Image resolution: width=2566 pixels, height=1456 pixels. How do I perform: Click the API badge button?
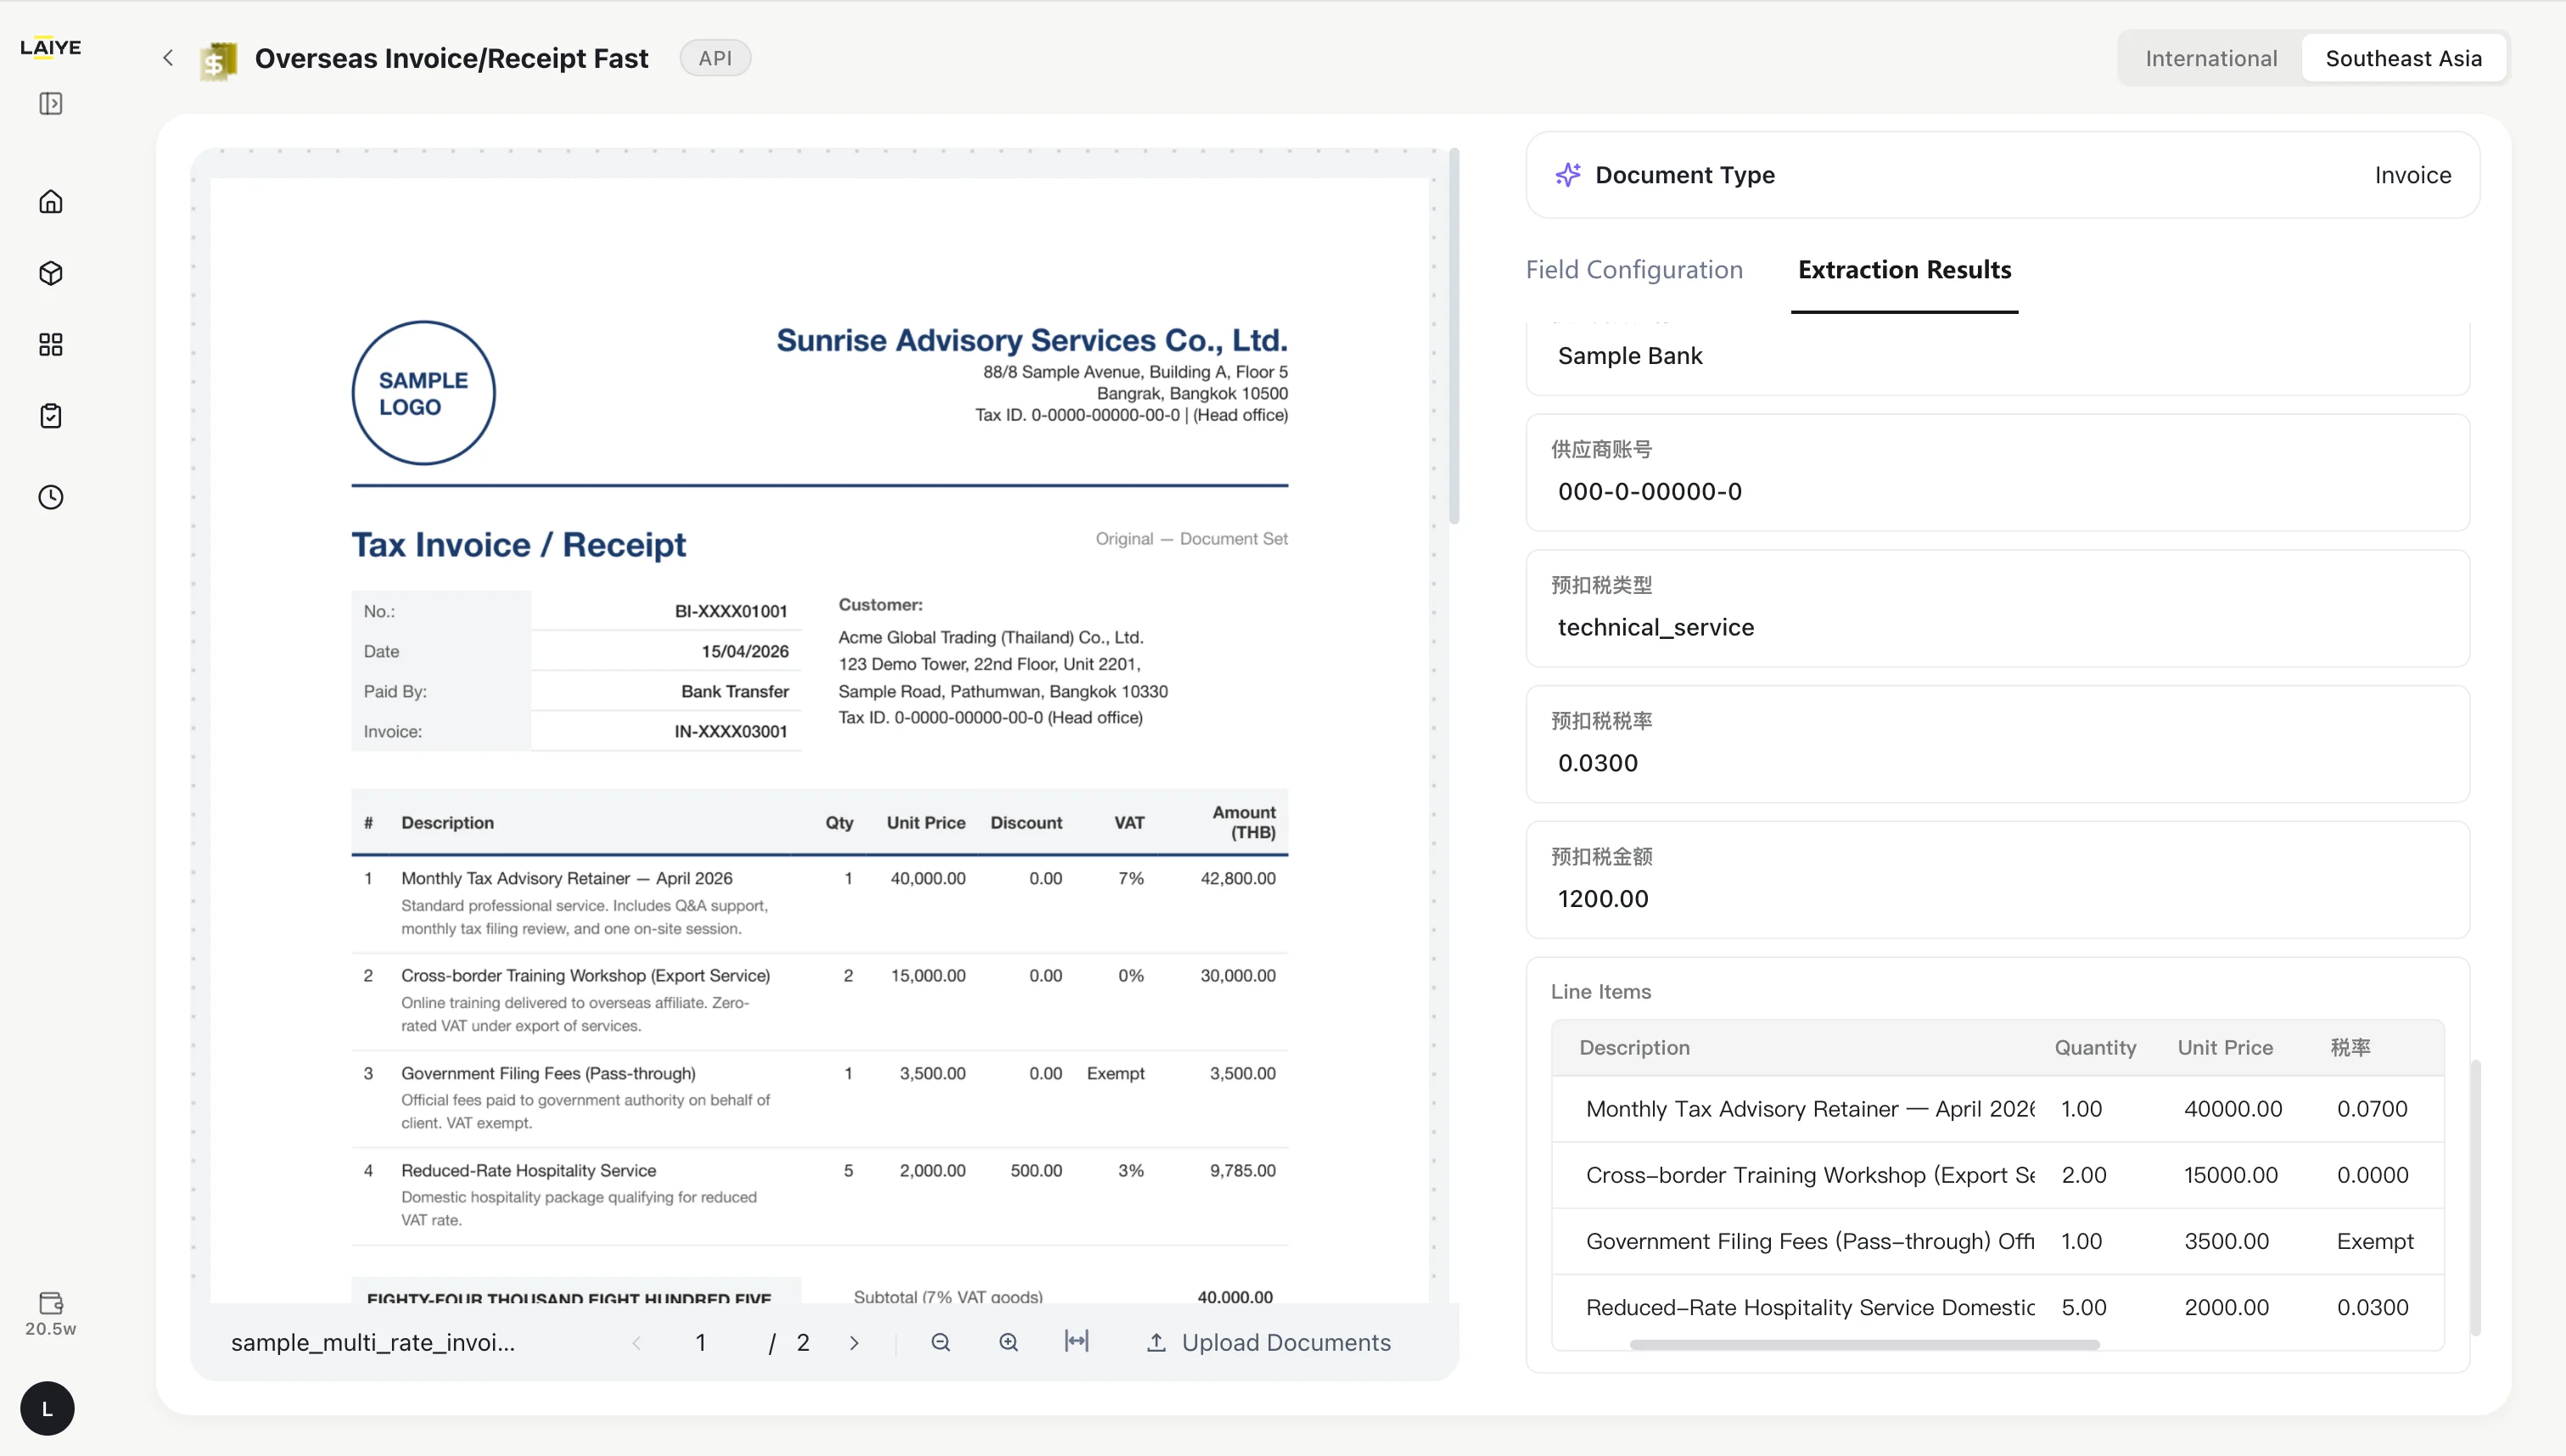point(715,58)
